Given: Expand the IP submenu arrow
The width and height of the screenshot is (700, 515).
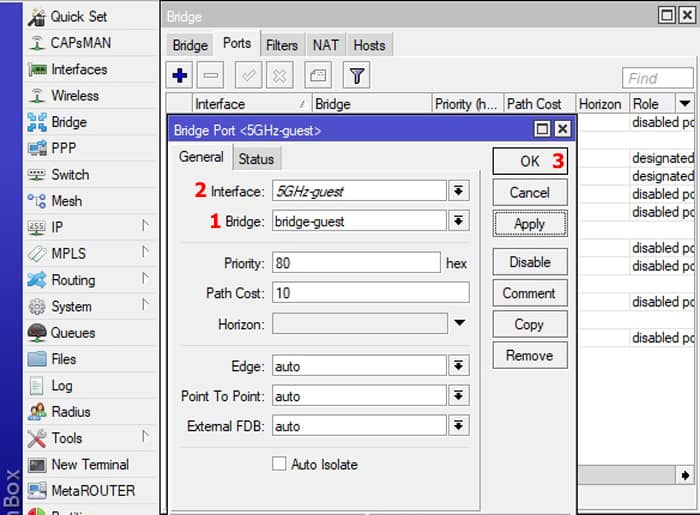Looking at the screenshot, I should pos(145,226).
